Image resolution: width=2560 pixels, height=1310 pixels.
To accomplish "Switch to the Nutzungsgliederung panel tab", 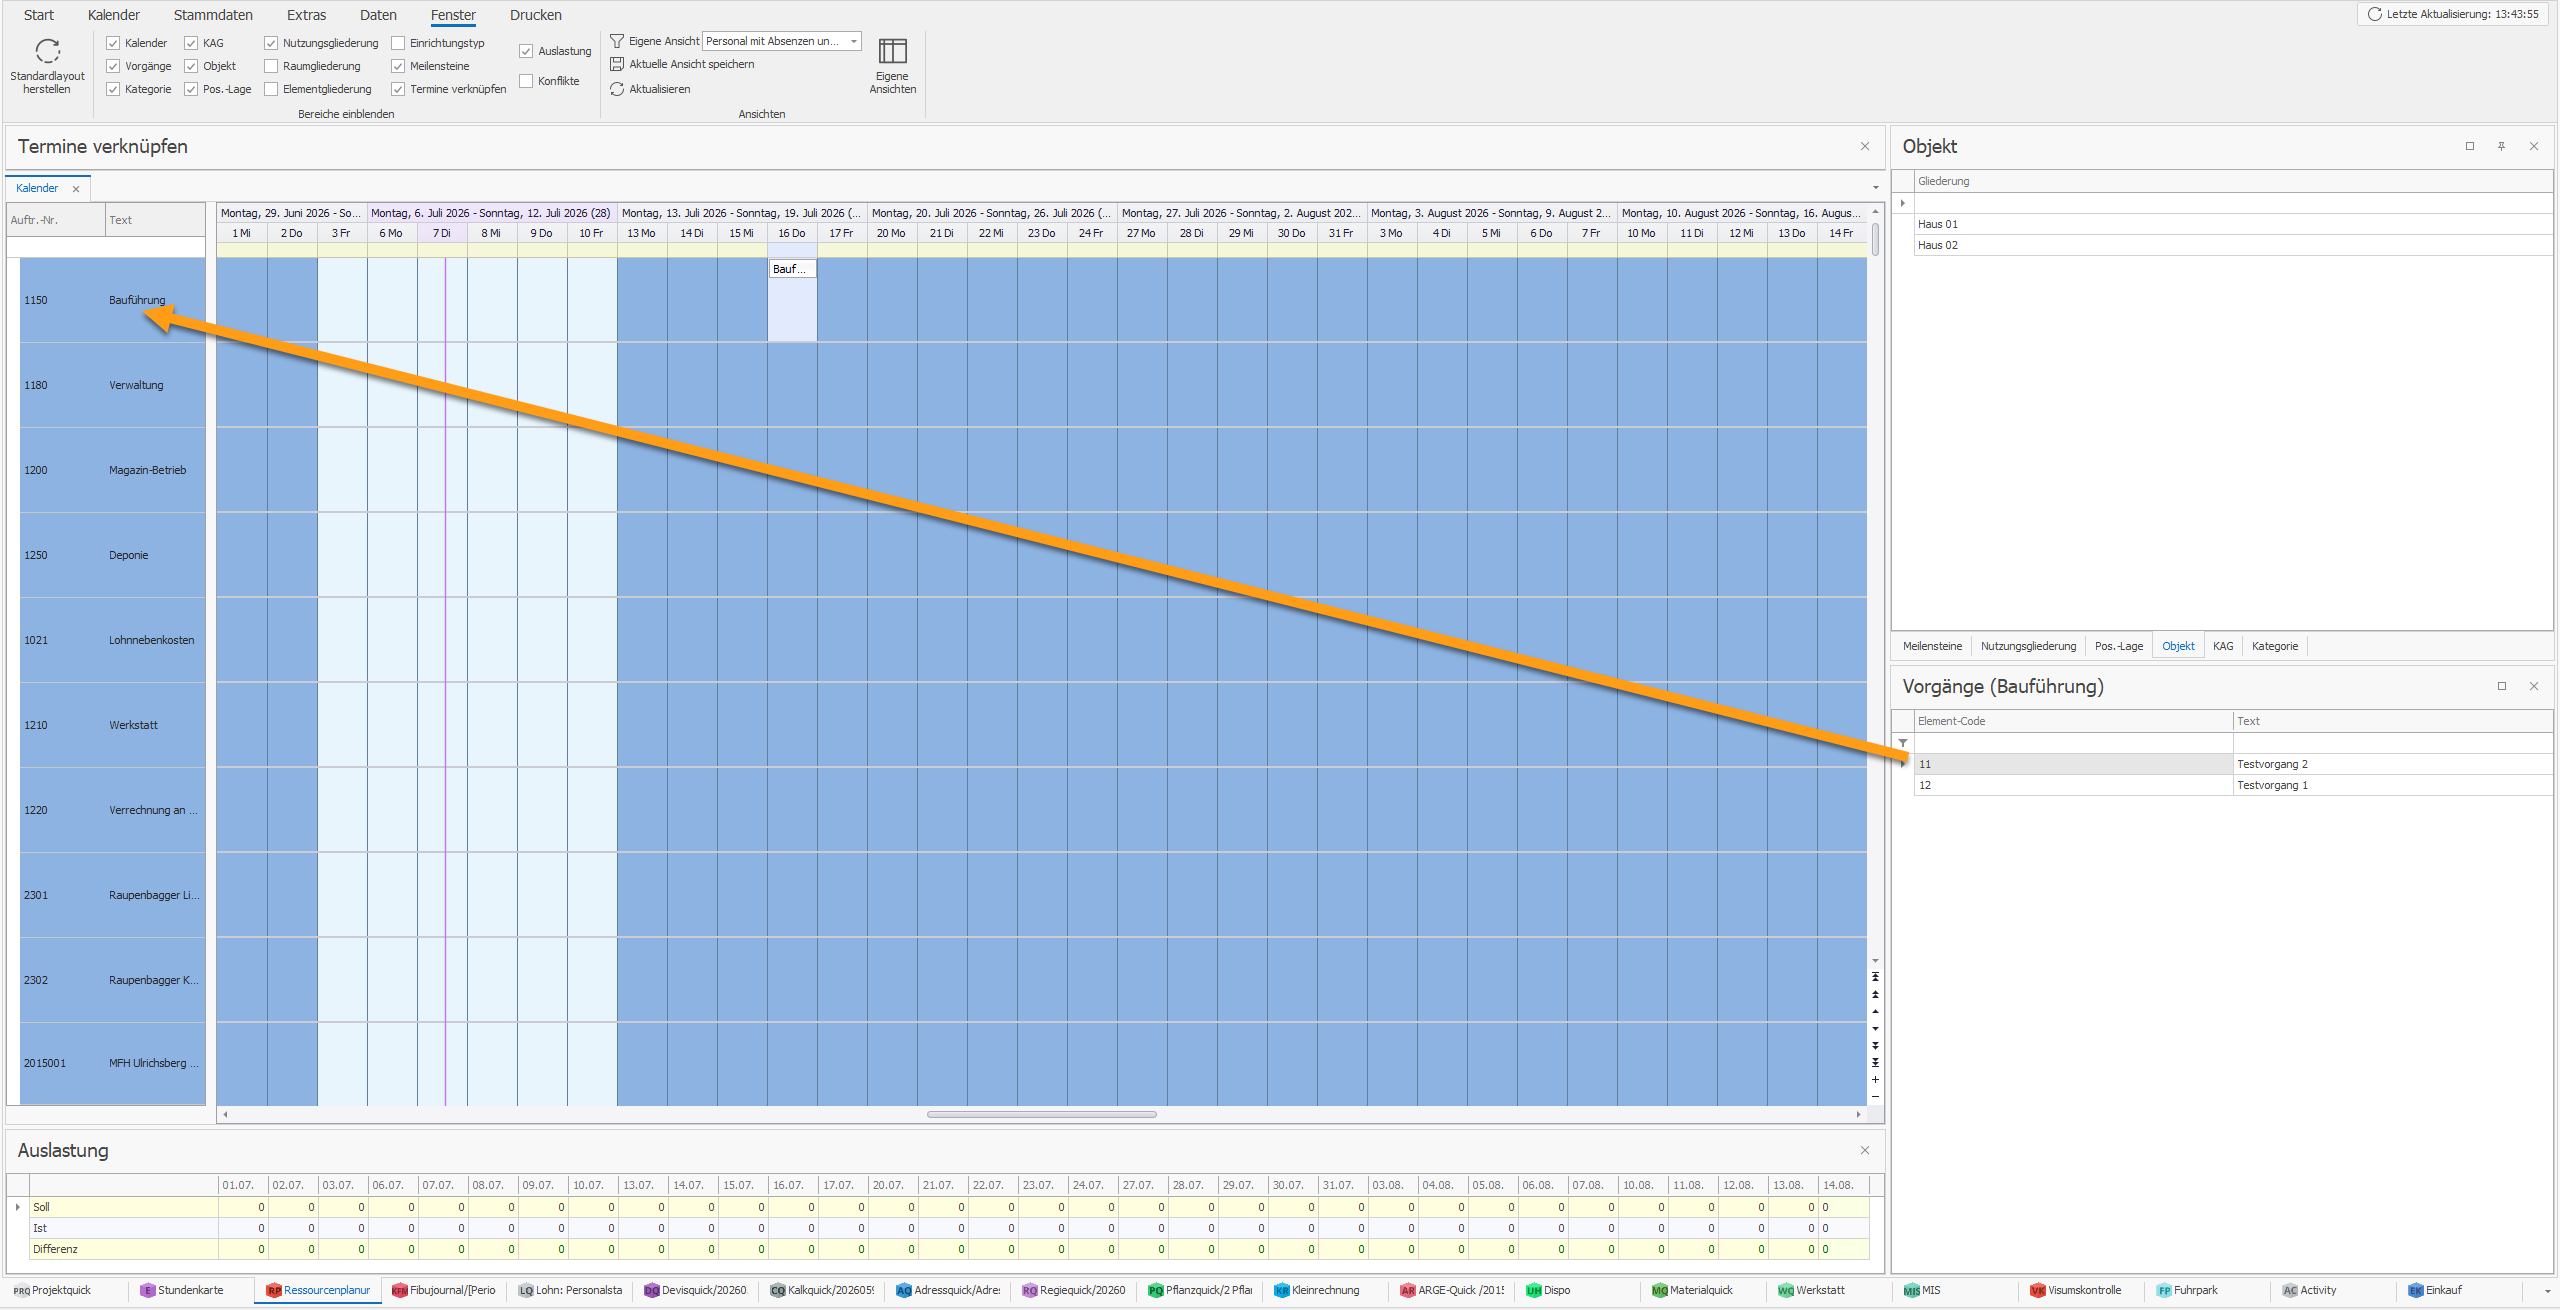I will pos(2028,646).
